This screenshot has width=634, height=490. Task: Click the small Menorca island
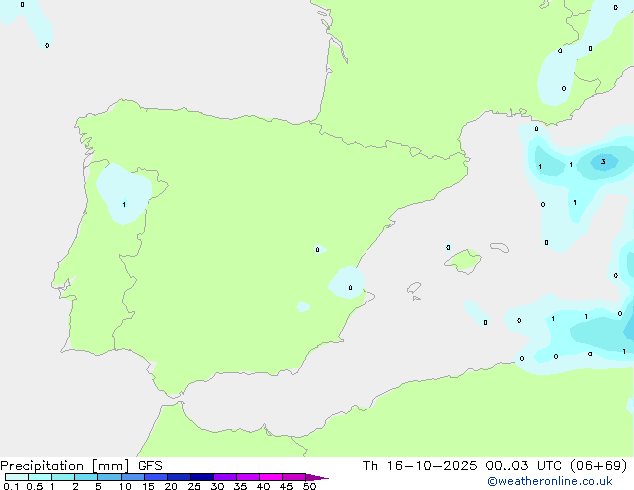tap(498, 248)
